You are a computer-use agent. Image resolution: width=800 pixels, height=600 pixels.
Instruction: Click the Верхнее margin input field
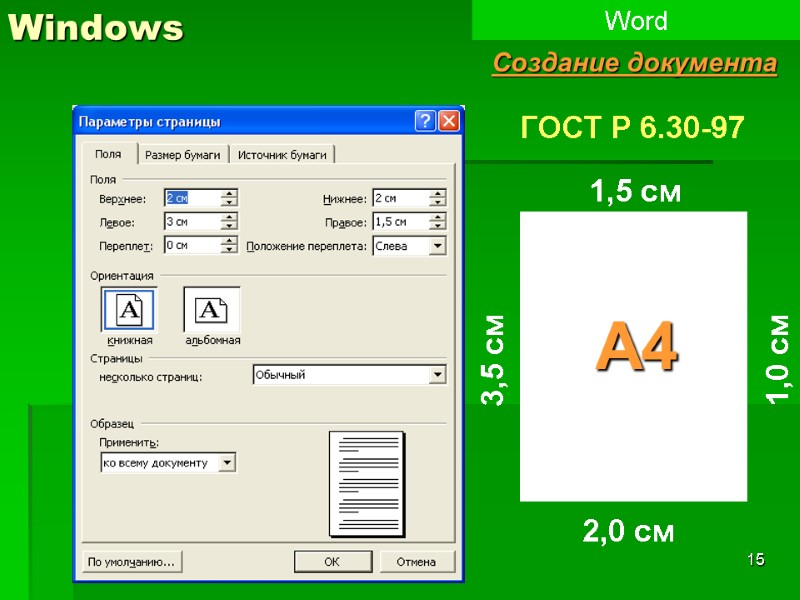pyautogui.click(x=193, y=198)
